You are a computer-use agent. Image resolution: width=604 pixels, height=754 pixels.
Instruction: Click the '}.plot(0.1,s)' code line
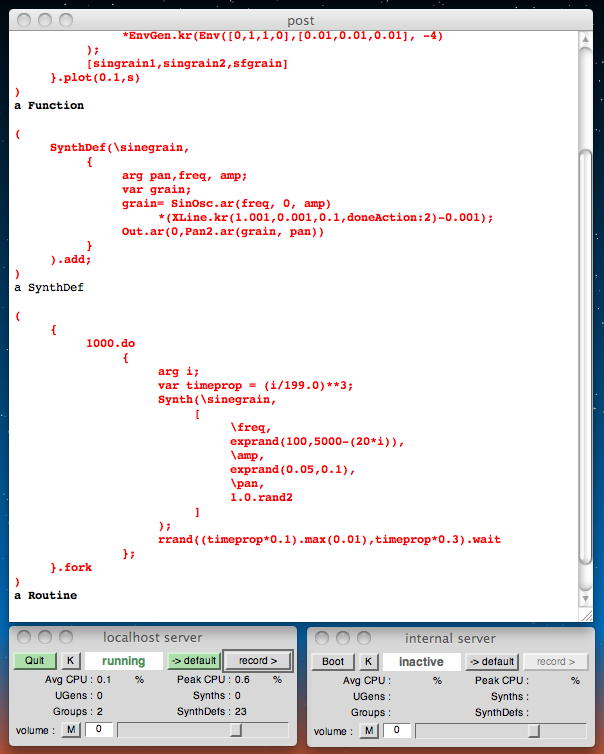(95, 77)
